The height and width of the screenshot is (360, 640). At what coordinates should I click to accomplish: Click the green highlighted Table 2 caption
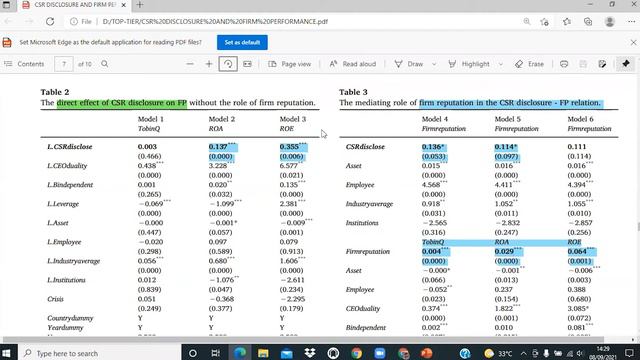pos(122,103)
